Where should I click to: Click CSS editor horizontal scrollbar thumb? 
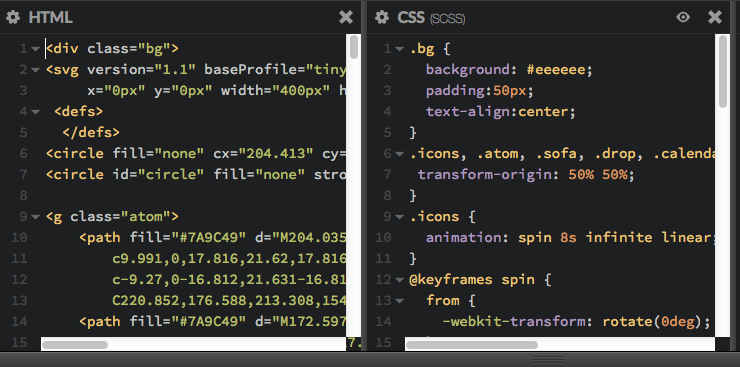472,345
